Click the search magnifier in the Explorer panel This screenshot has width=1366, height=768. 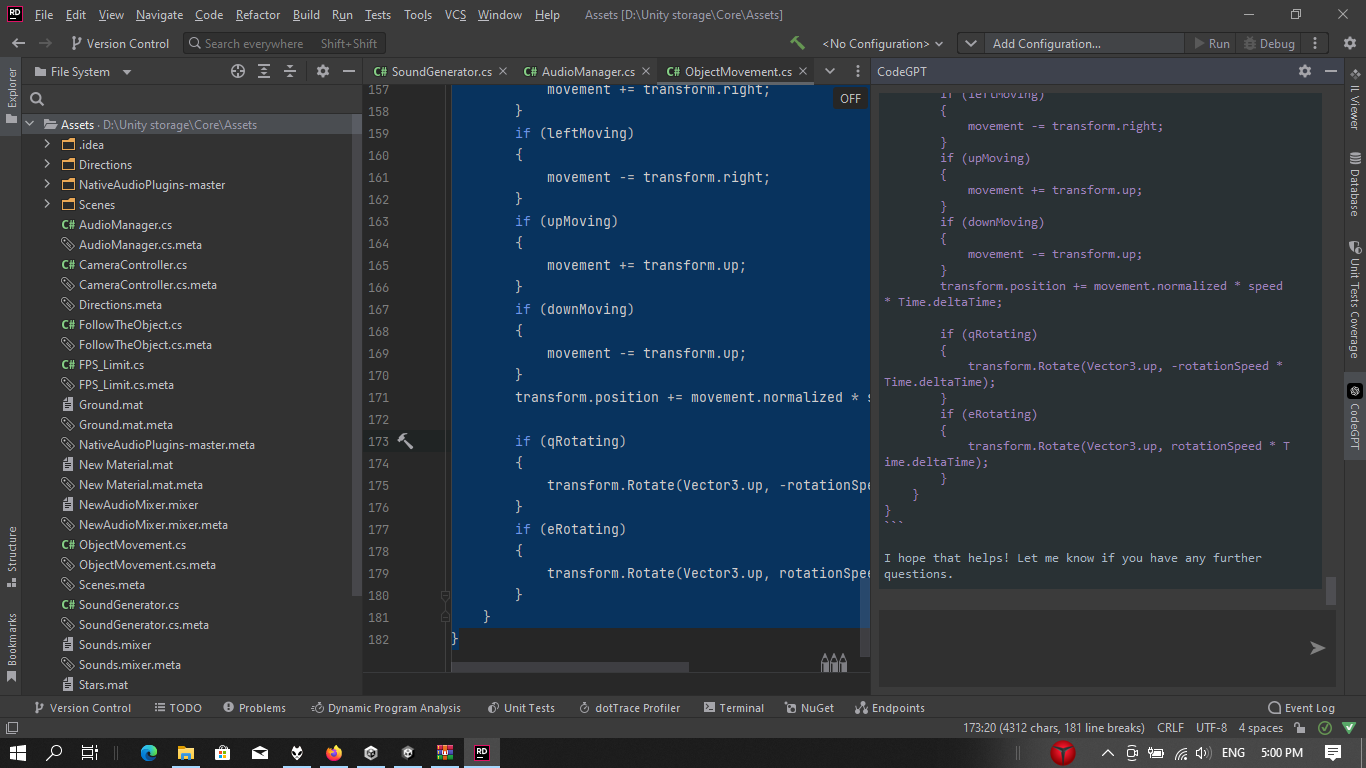(x=37, y=98)
